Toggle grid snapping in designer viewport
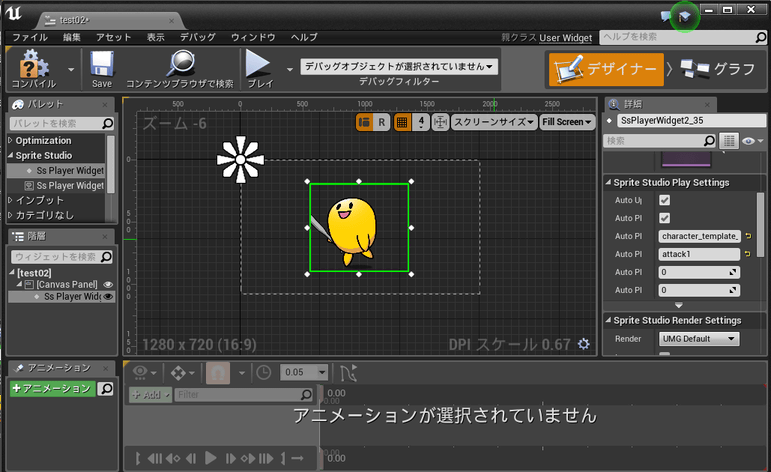 402,122
